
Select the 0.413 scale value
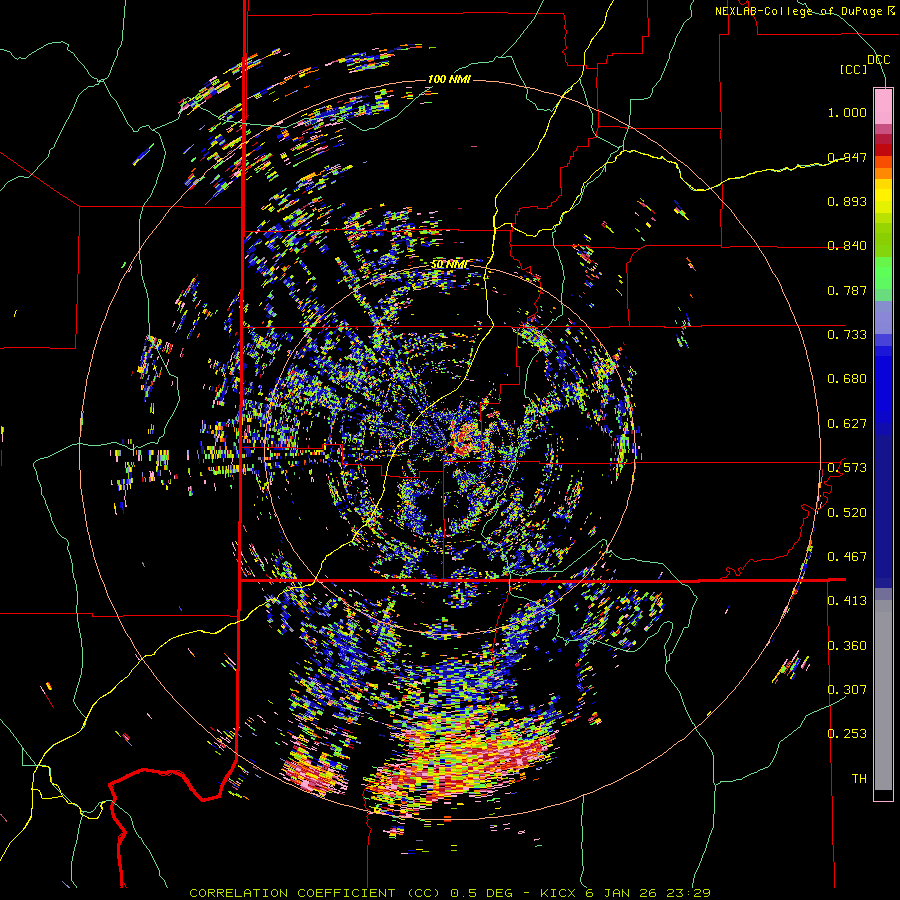[847, 601]
